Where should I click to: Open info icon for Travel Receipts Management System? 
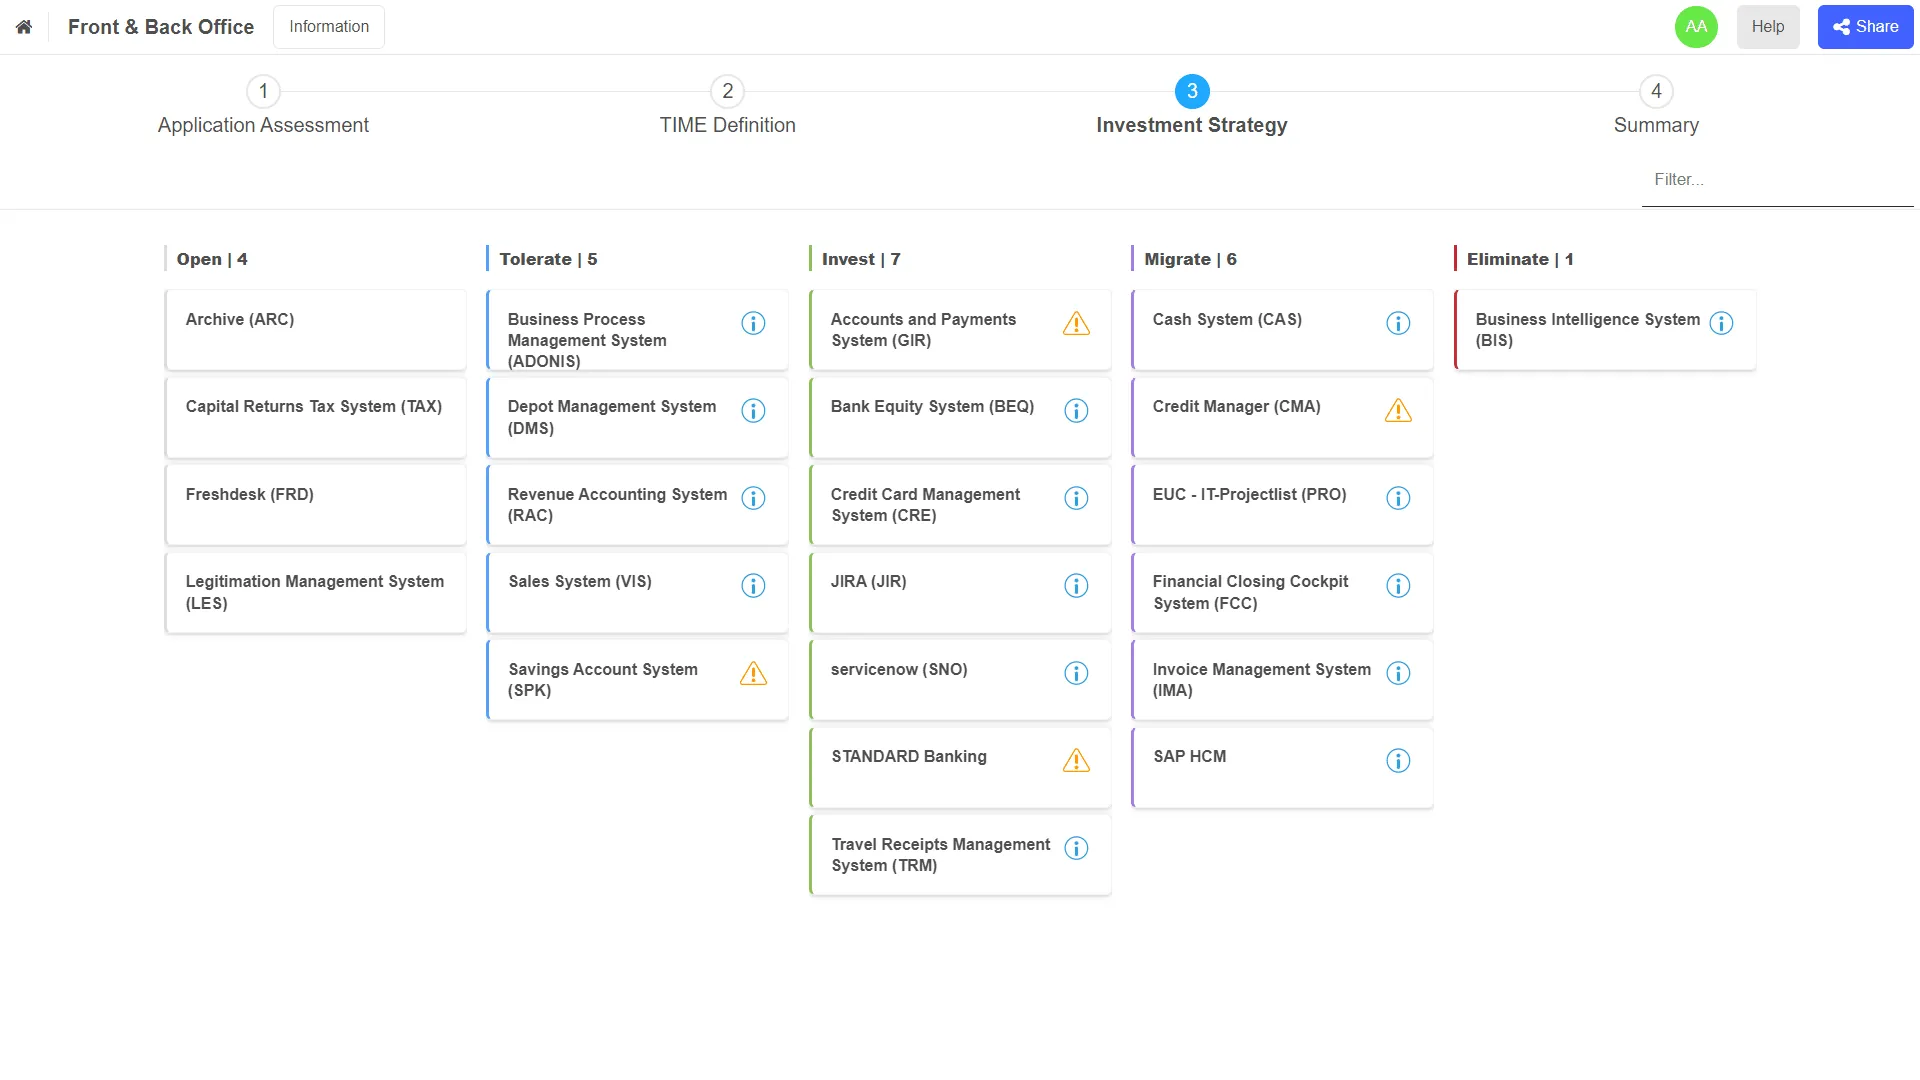click(1076, 848)
